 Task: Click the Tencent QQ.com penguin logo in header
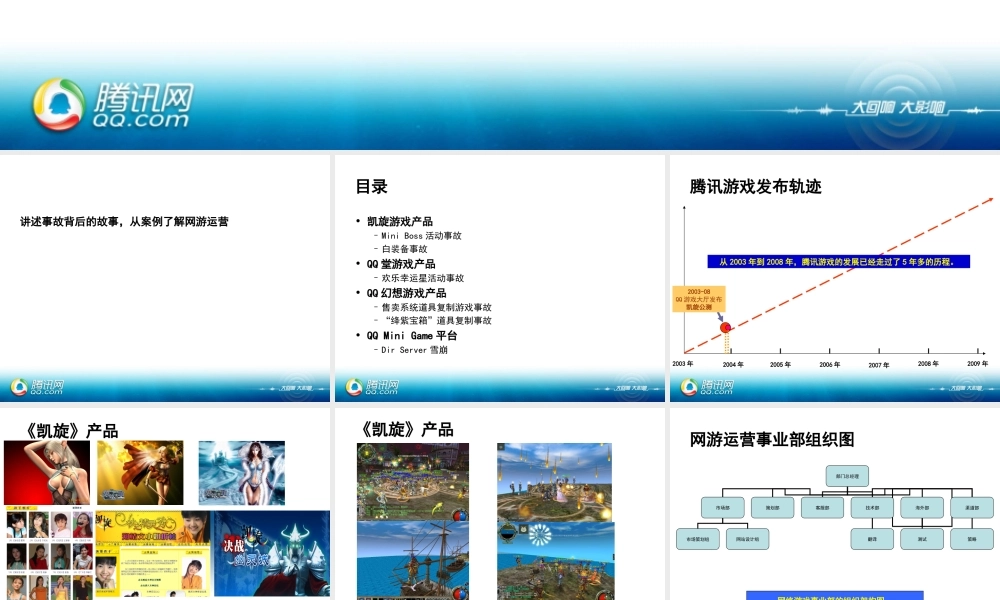coord(59,105)
